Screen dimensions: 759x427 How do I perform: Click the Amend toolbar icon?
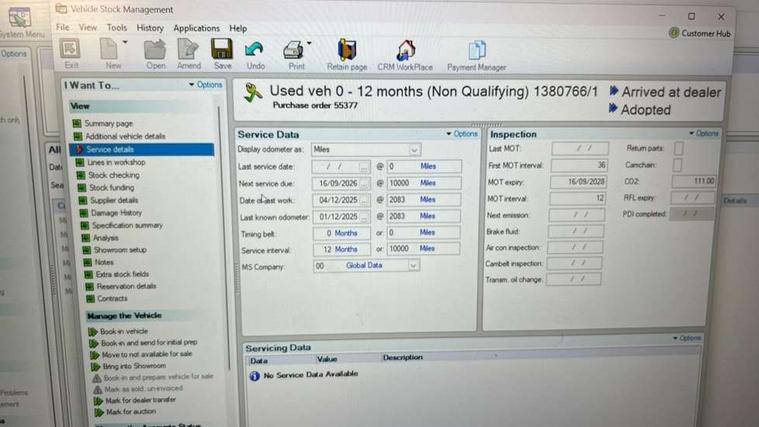click(188, 51)
